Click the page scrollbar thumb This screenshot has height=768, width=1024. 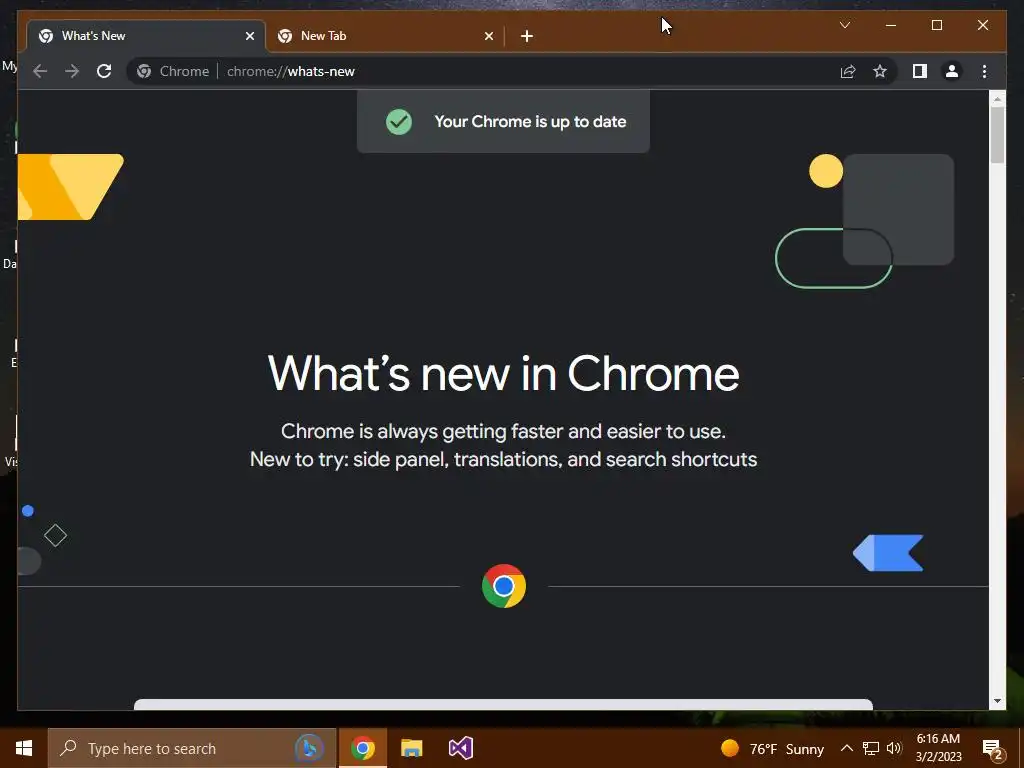pyautogui.click(x=997, y=135)
